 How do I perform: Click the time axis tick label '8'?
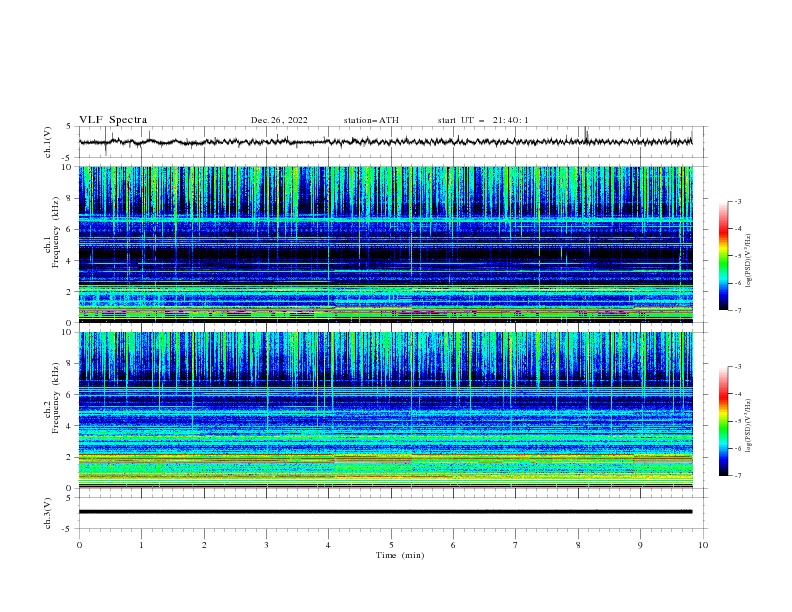[x=578, y=545]
